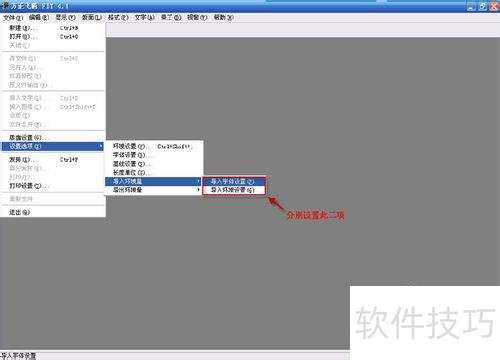Choose 导入字体设置 in the flyout

(x=234, y=181)
